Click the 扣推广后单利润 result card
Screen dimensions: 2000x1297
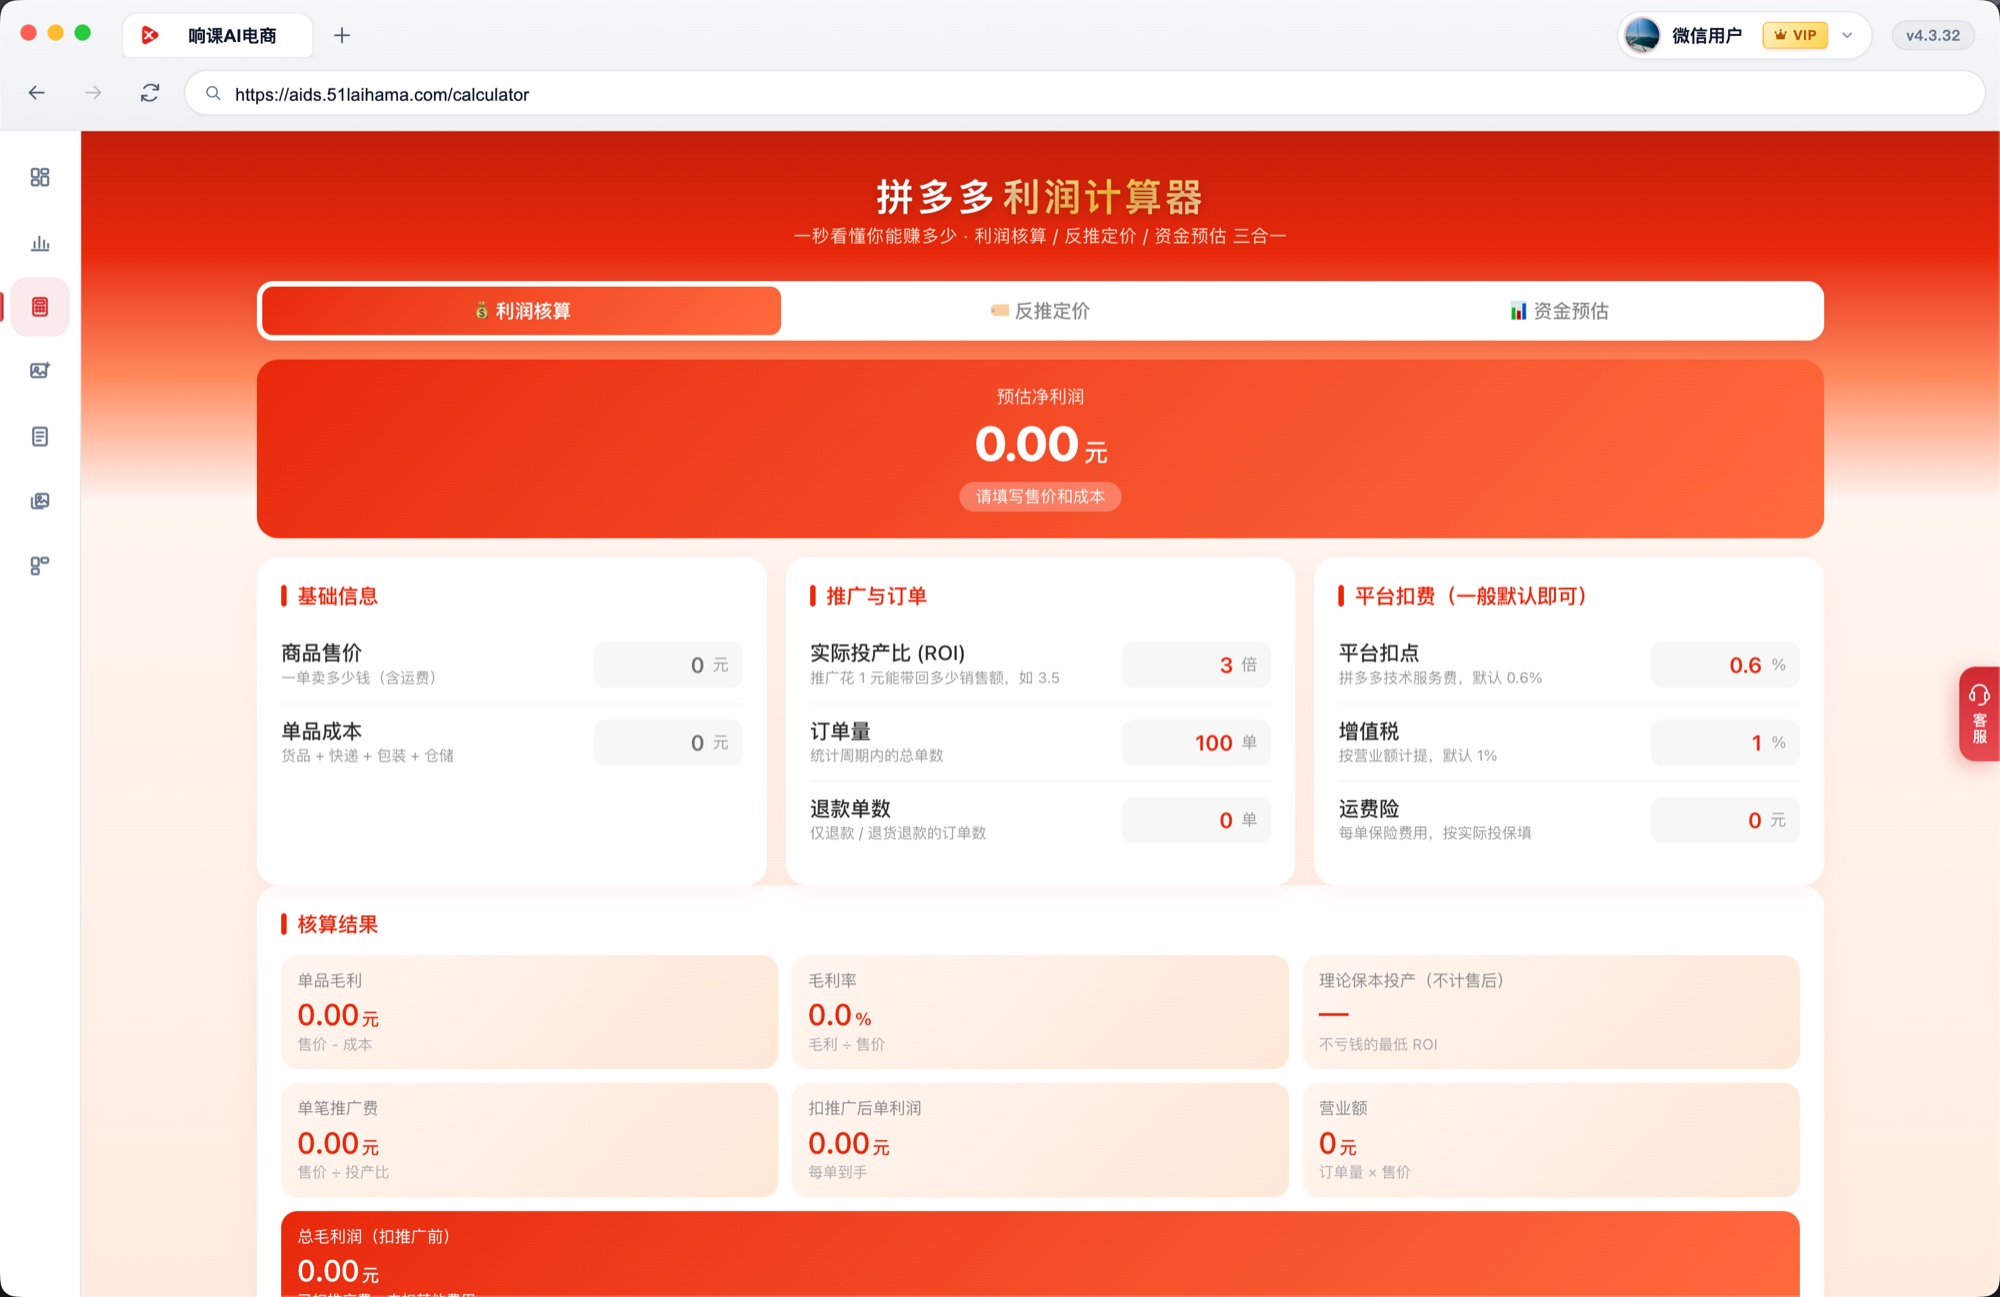point(1040,1140)
